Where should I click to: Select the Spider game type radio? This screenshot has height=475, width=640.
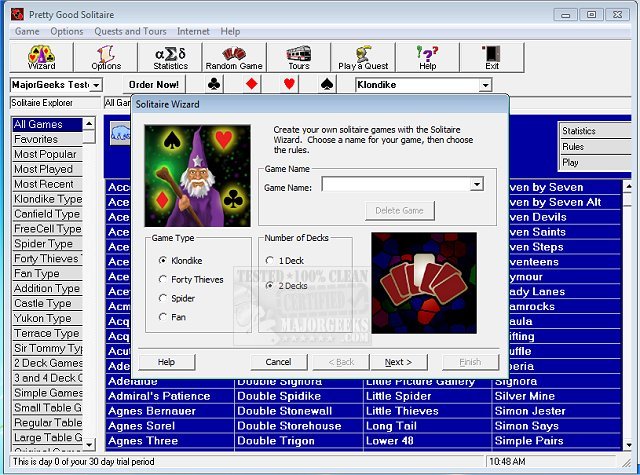tap(163, 298)
